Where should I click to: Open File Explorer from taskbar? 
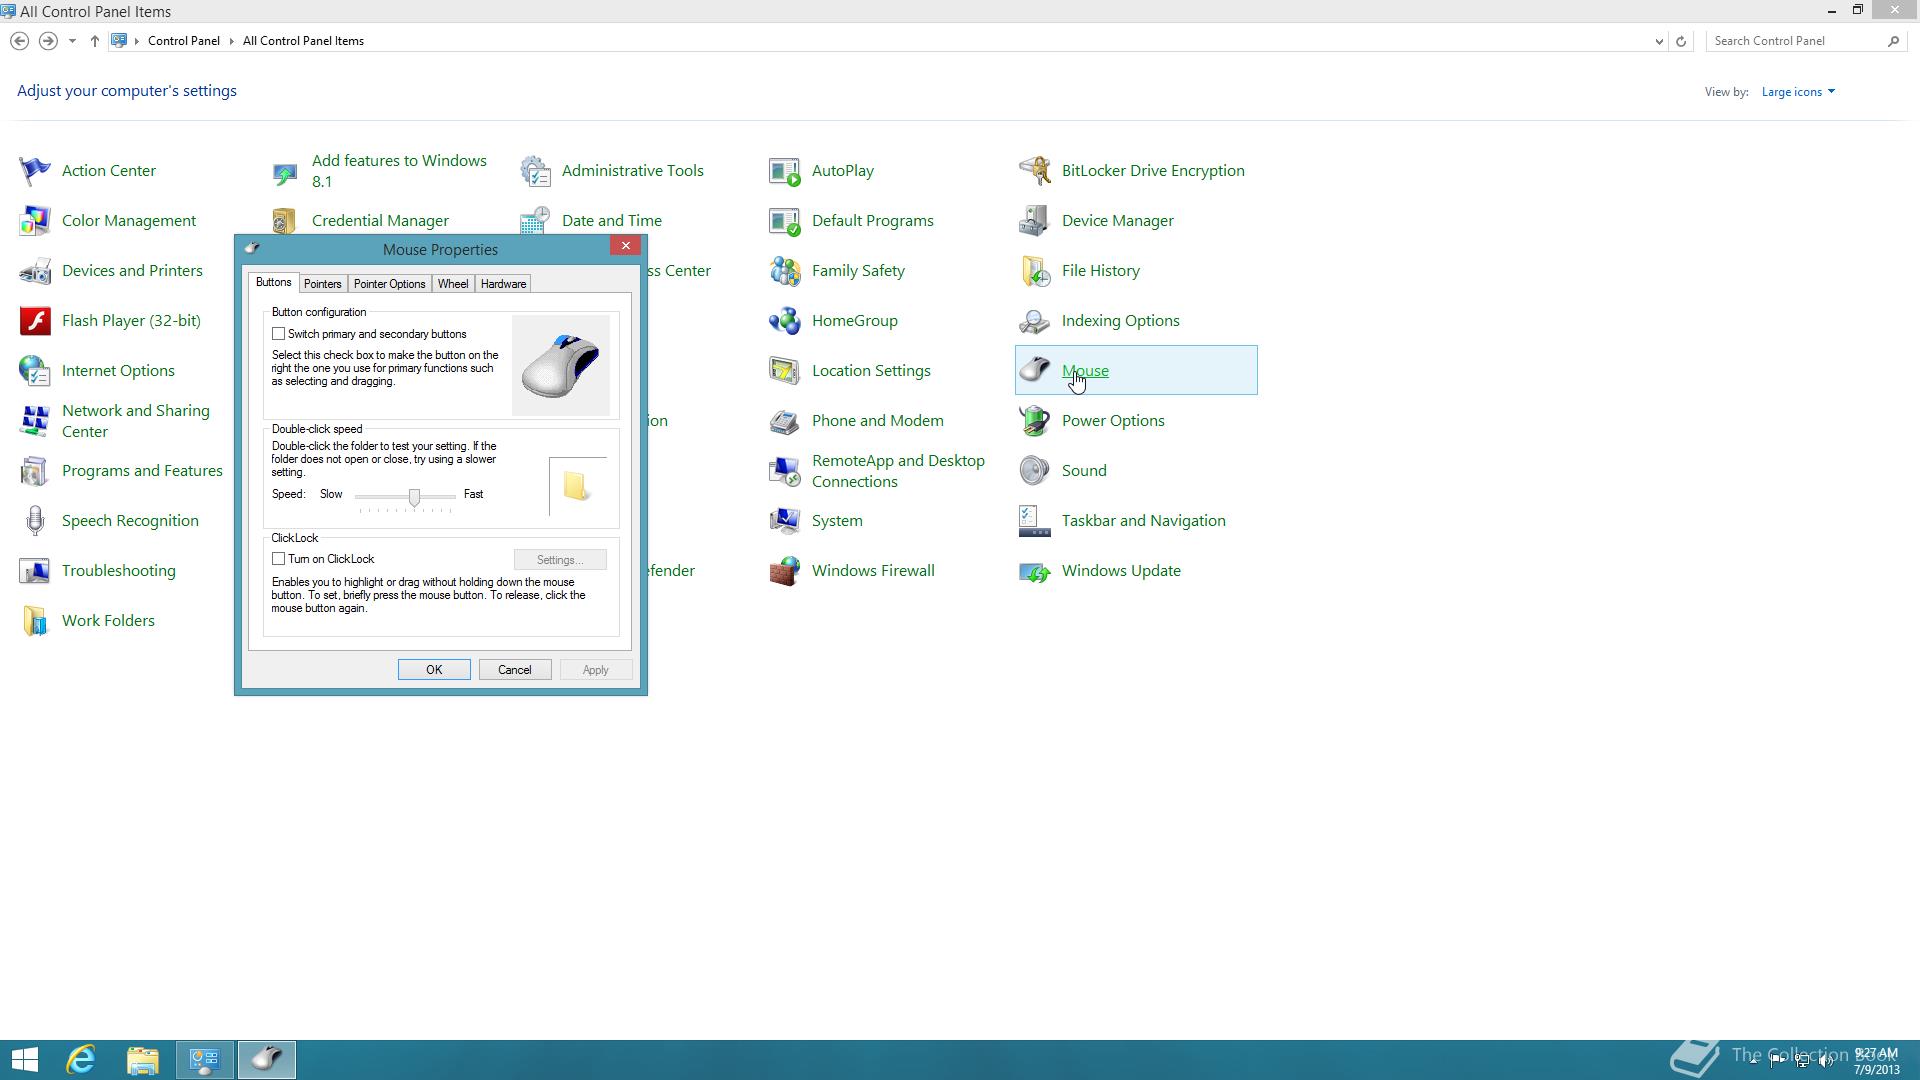click(x=143, y=1060)
